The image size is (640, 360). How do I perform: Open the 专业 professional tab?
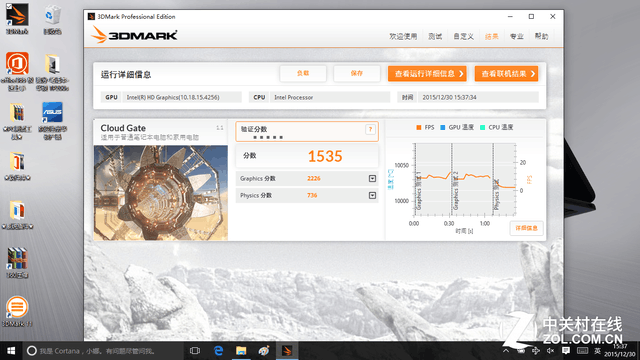[517, 36]
